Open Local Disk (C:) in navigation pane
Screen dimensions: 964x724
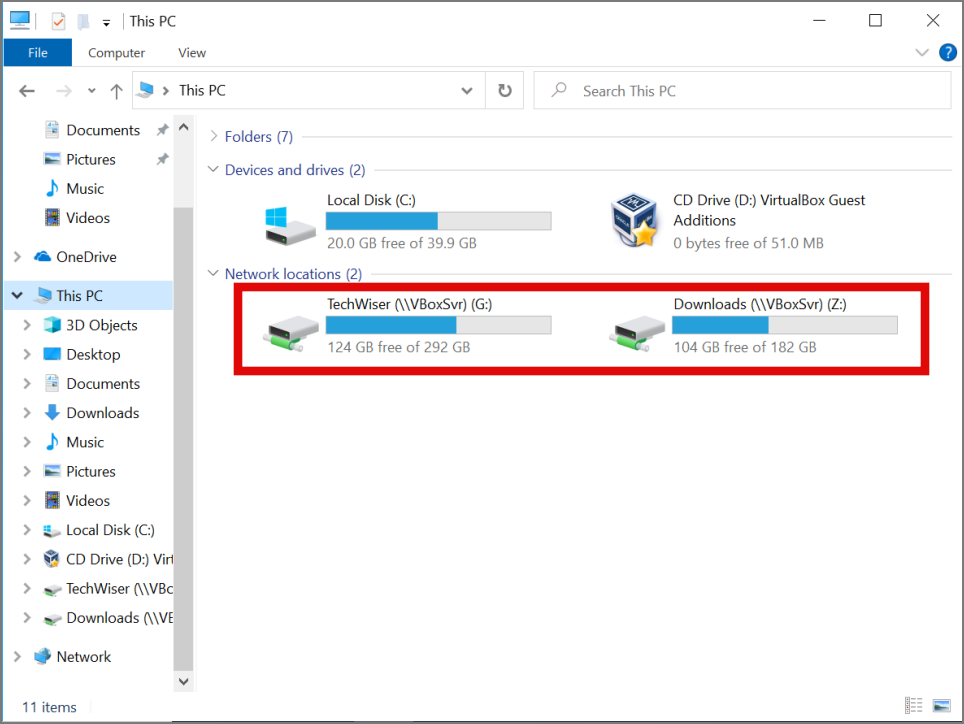coord(99,530)
